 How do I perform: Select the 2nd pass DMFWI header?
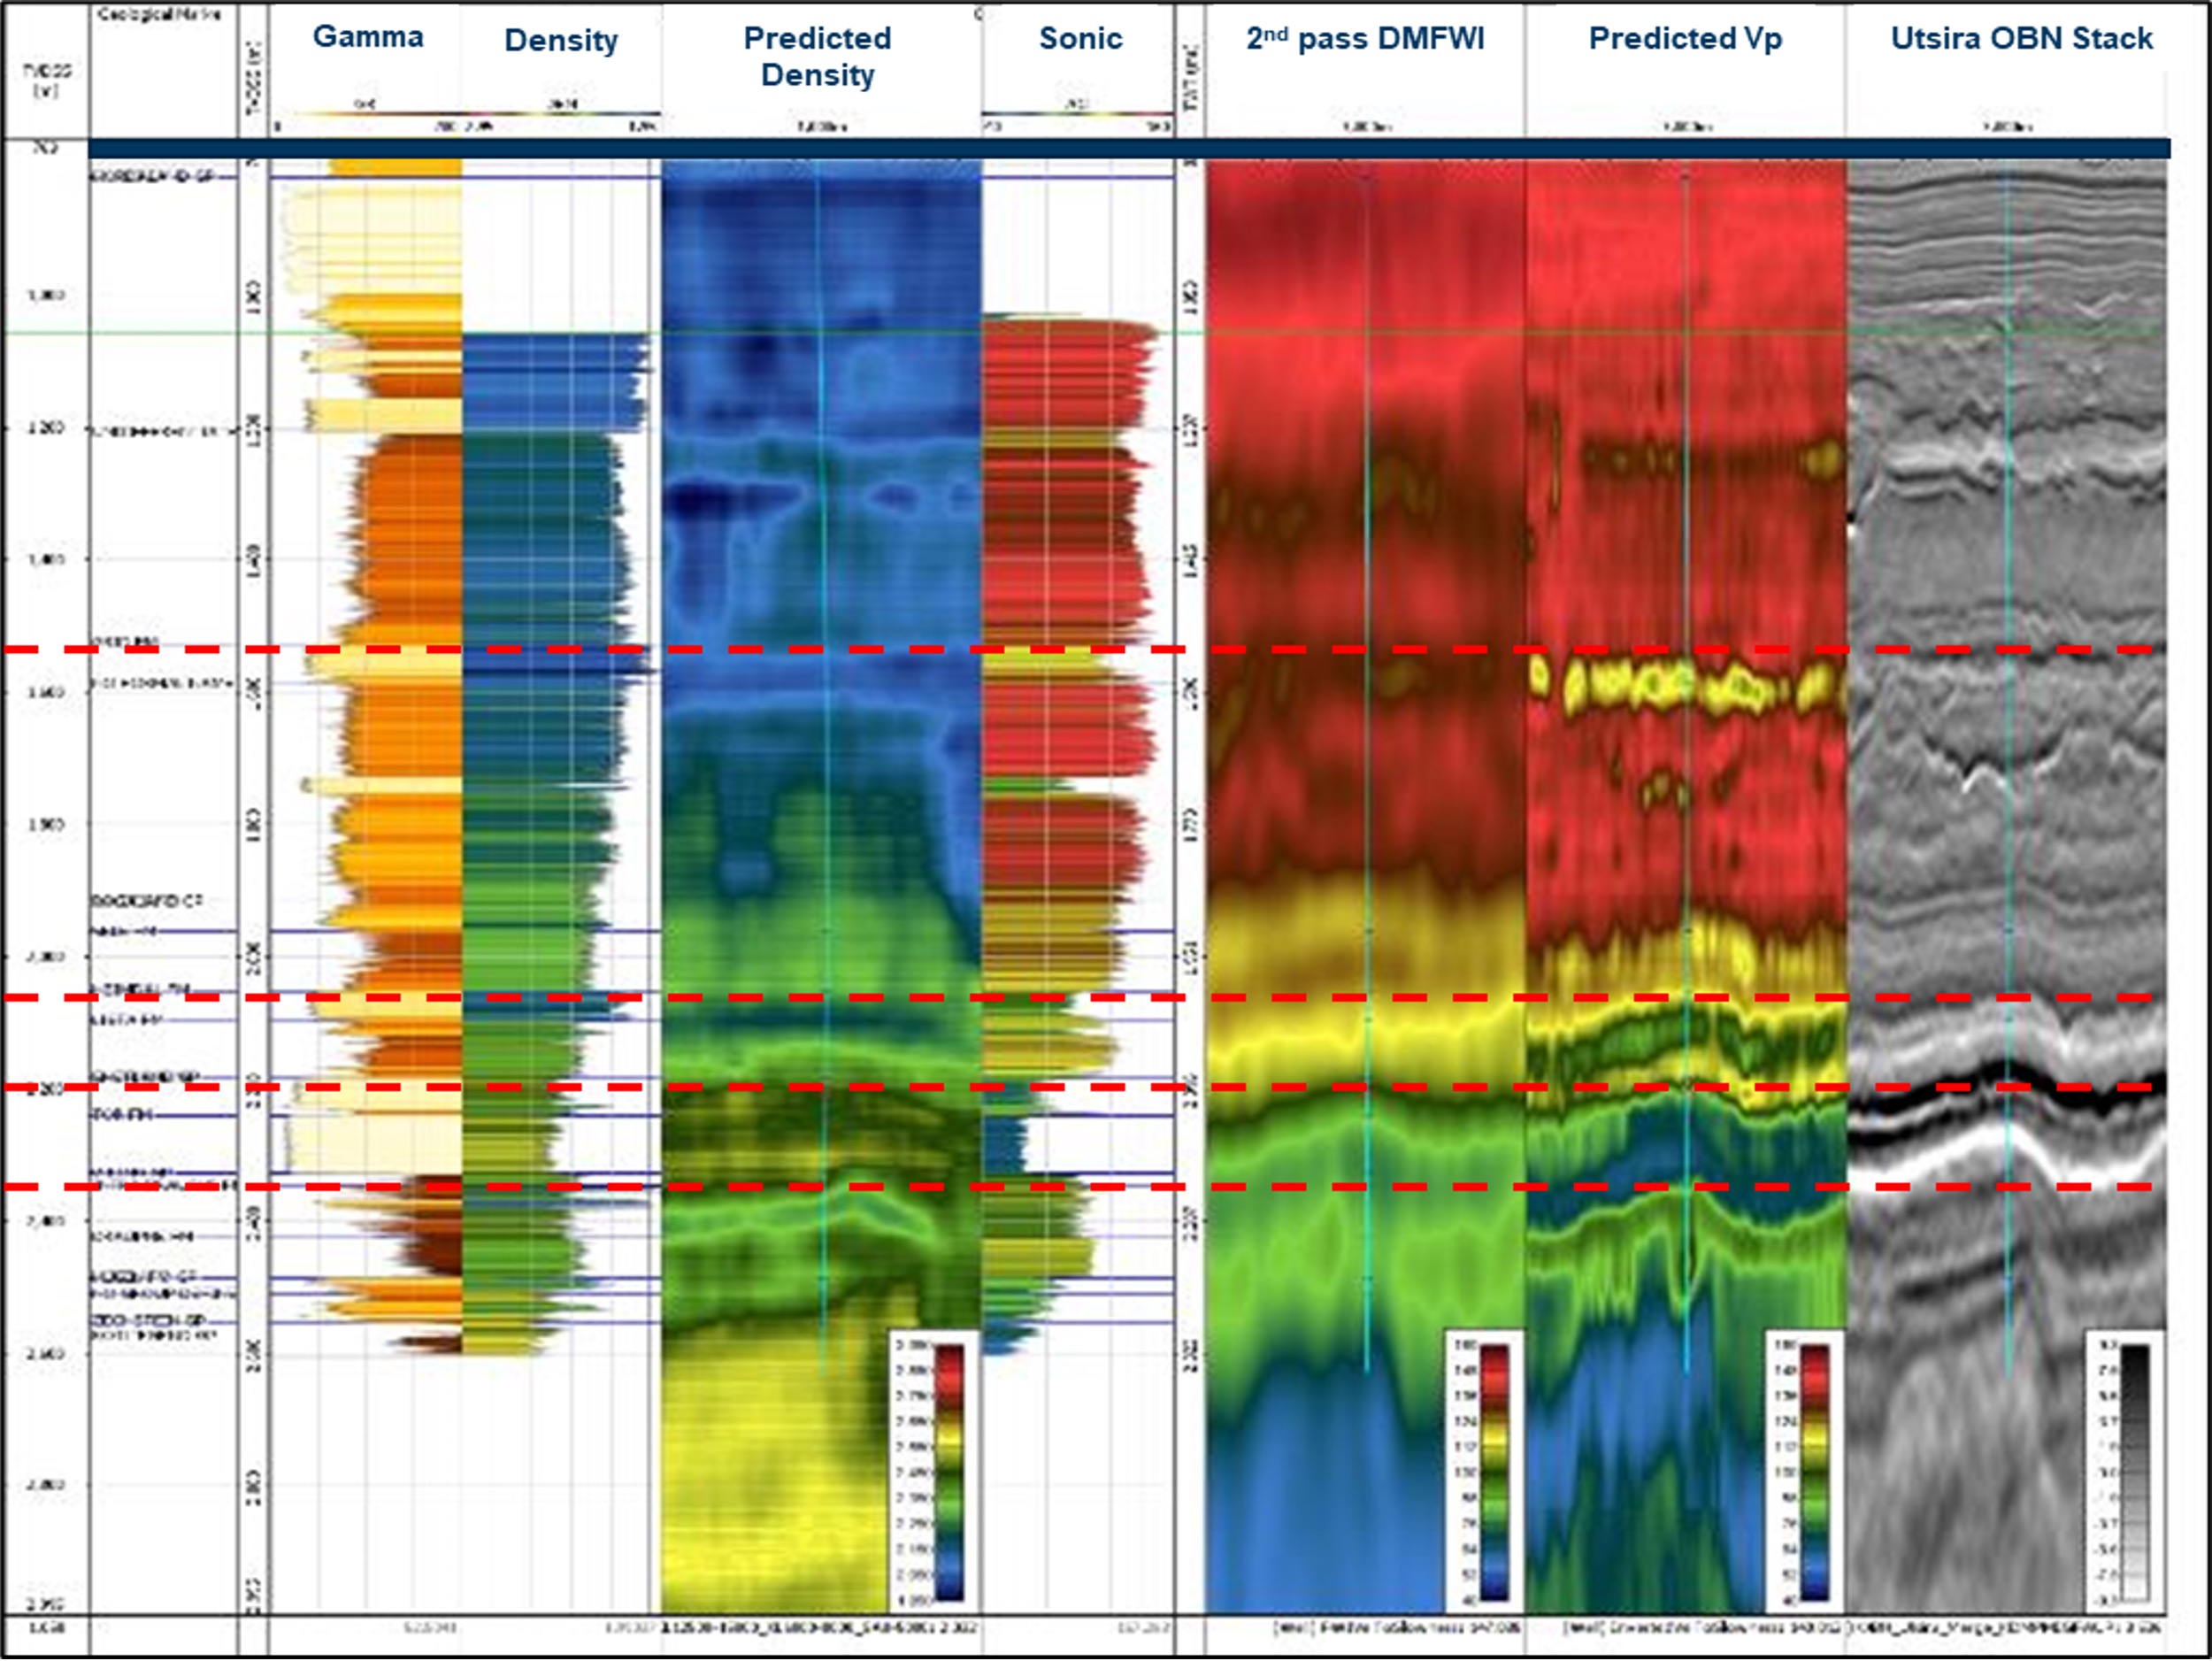click(x=1365, y=38)
